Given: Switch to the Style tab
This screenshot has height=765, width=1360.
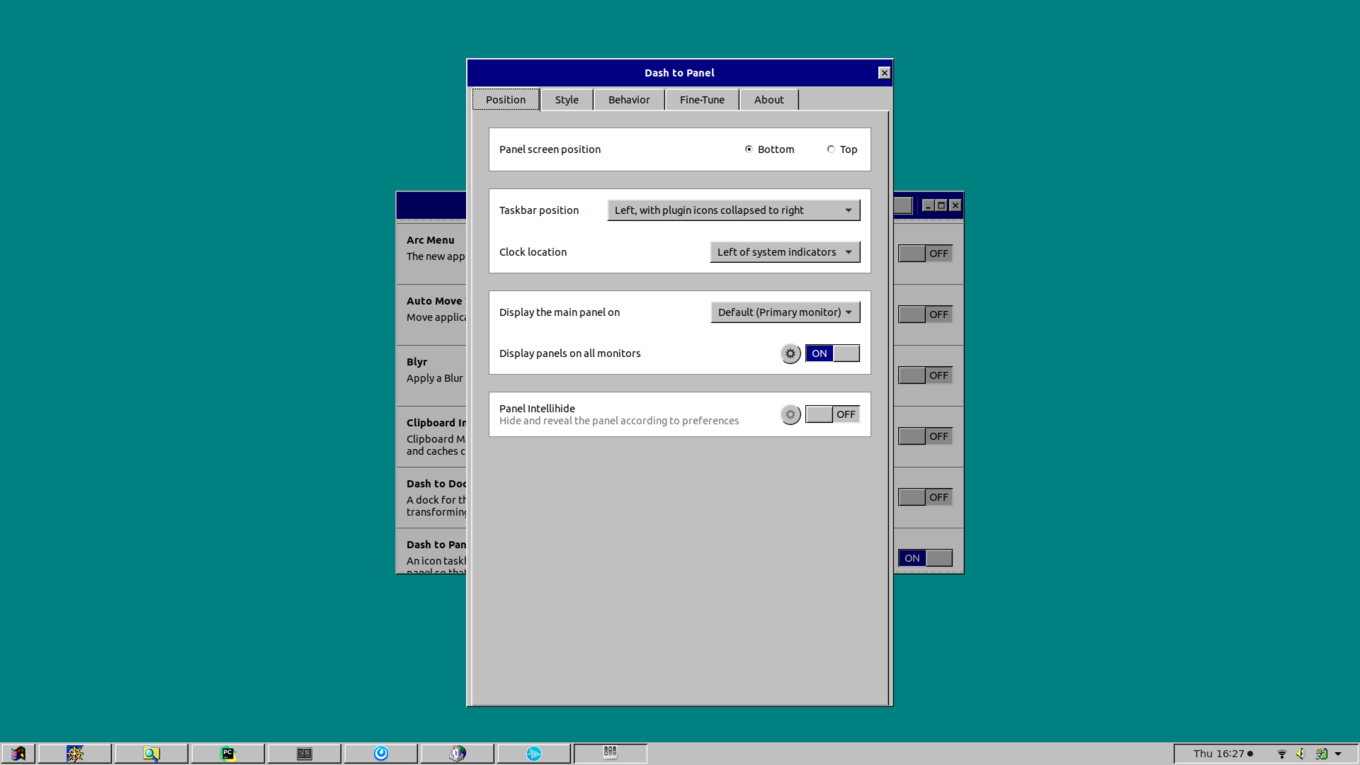Looking at the screenshot, I should pos(567,99).
